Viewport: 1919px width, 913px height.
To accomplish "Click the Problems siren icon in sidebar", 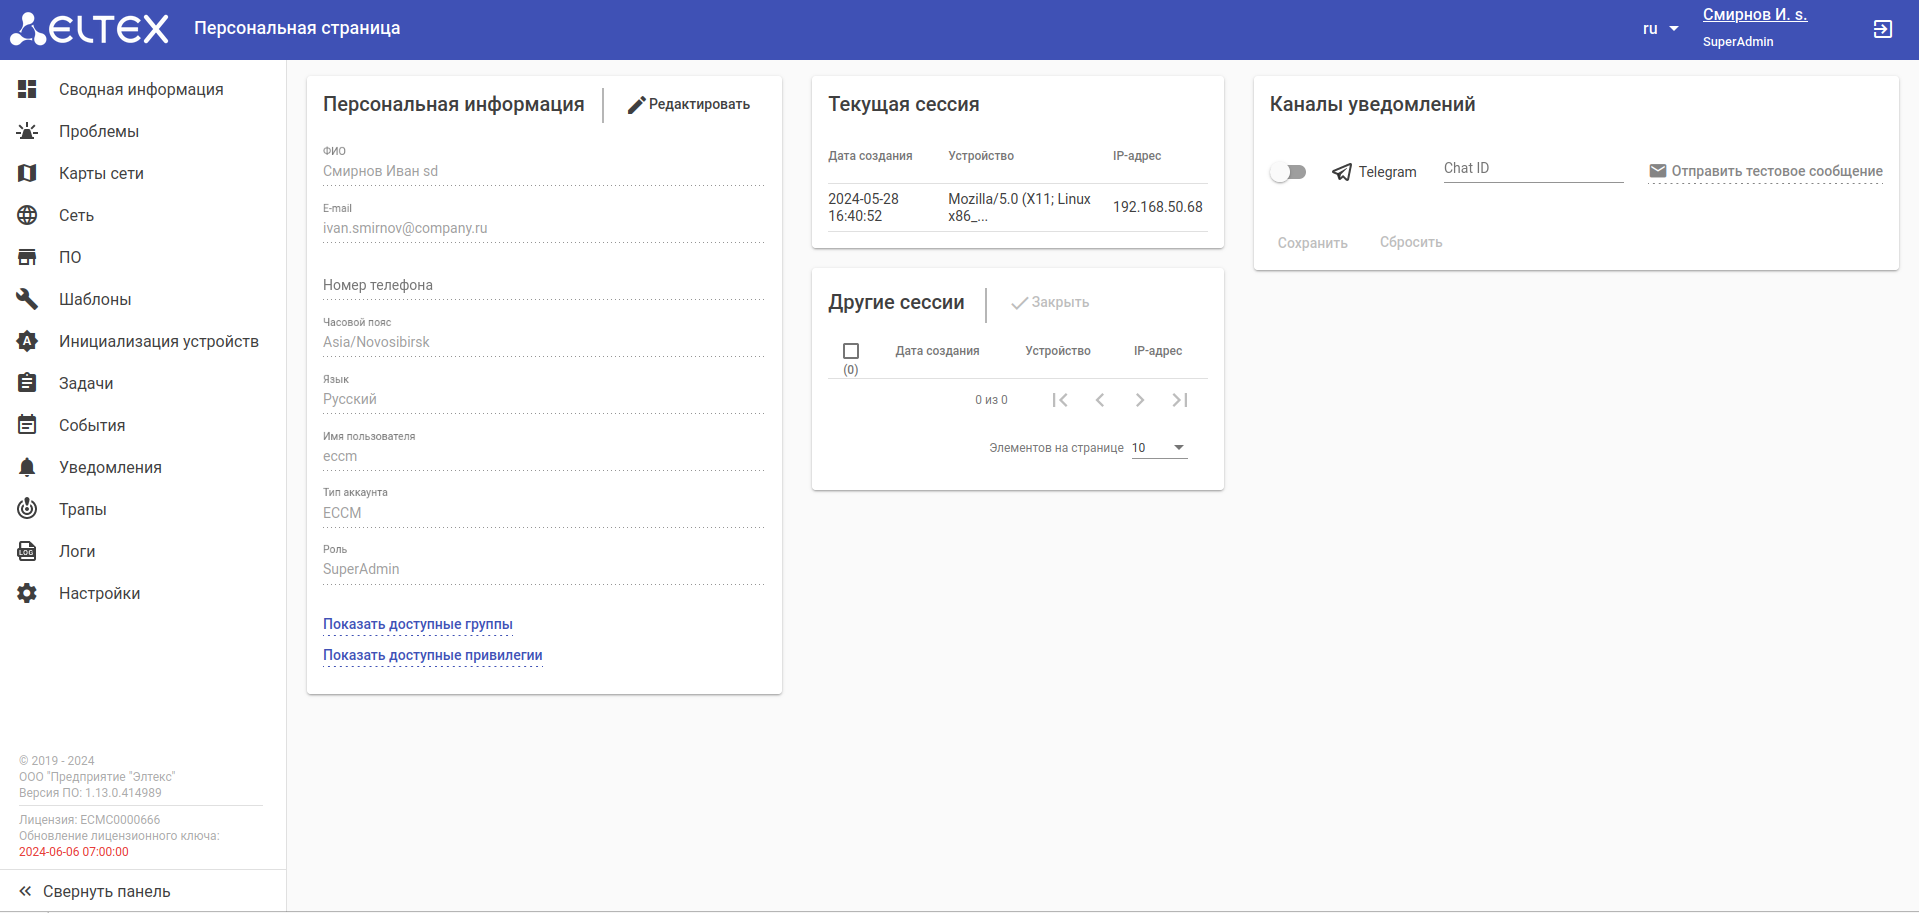I will pos(27,131).
